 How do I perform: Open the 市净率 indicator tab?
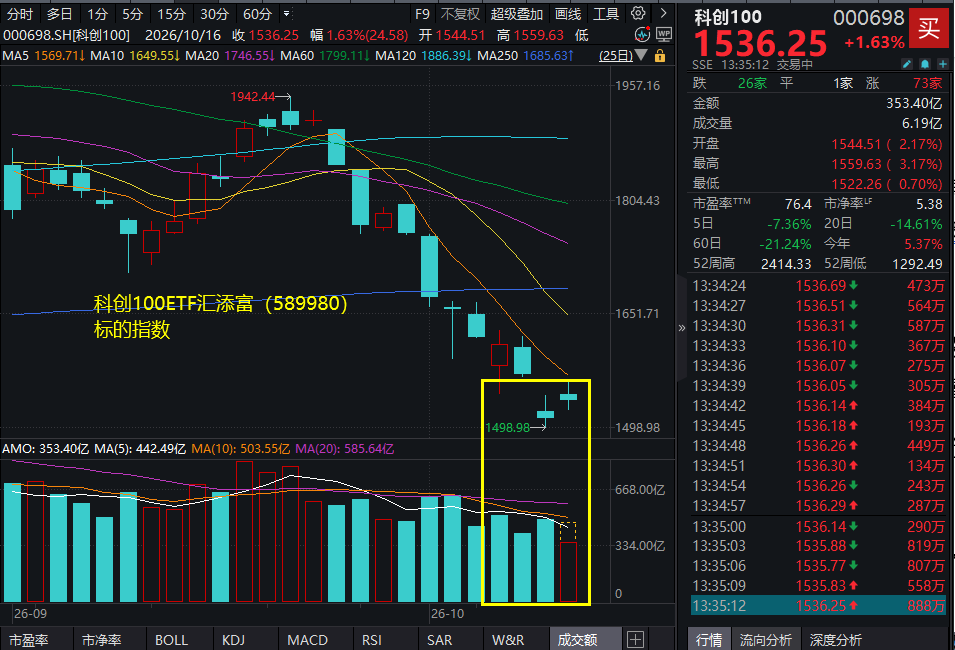coord(102,640)
